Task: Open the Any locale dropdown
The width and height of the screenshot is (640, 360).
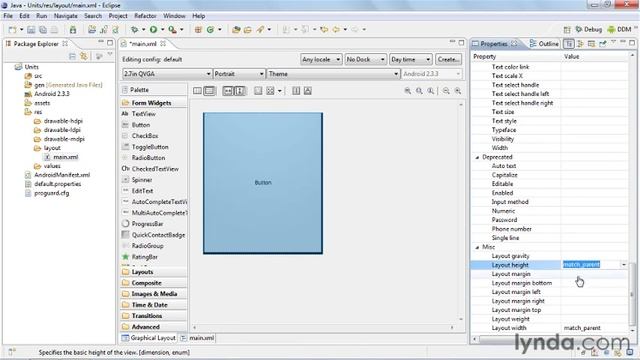Action: pos(321,59)
